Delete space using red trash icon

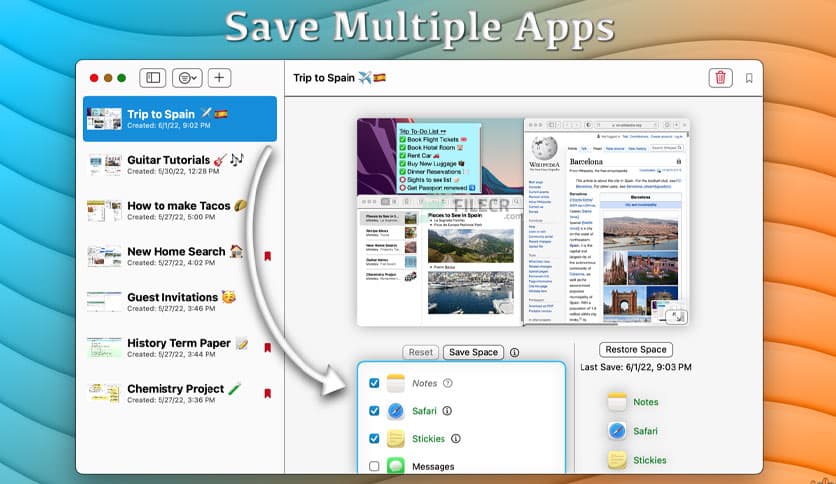tap(720, 77)
